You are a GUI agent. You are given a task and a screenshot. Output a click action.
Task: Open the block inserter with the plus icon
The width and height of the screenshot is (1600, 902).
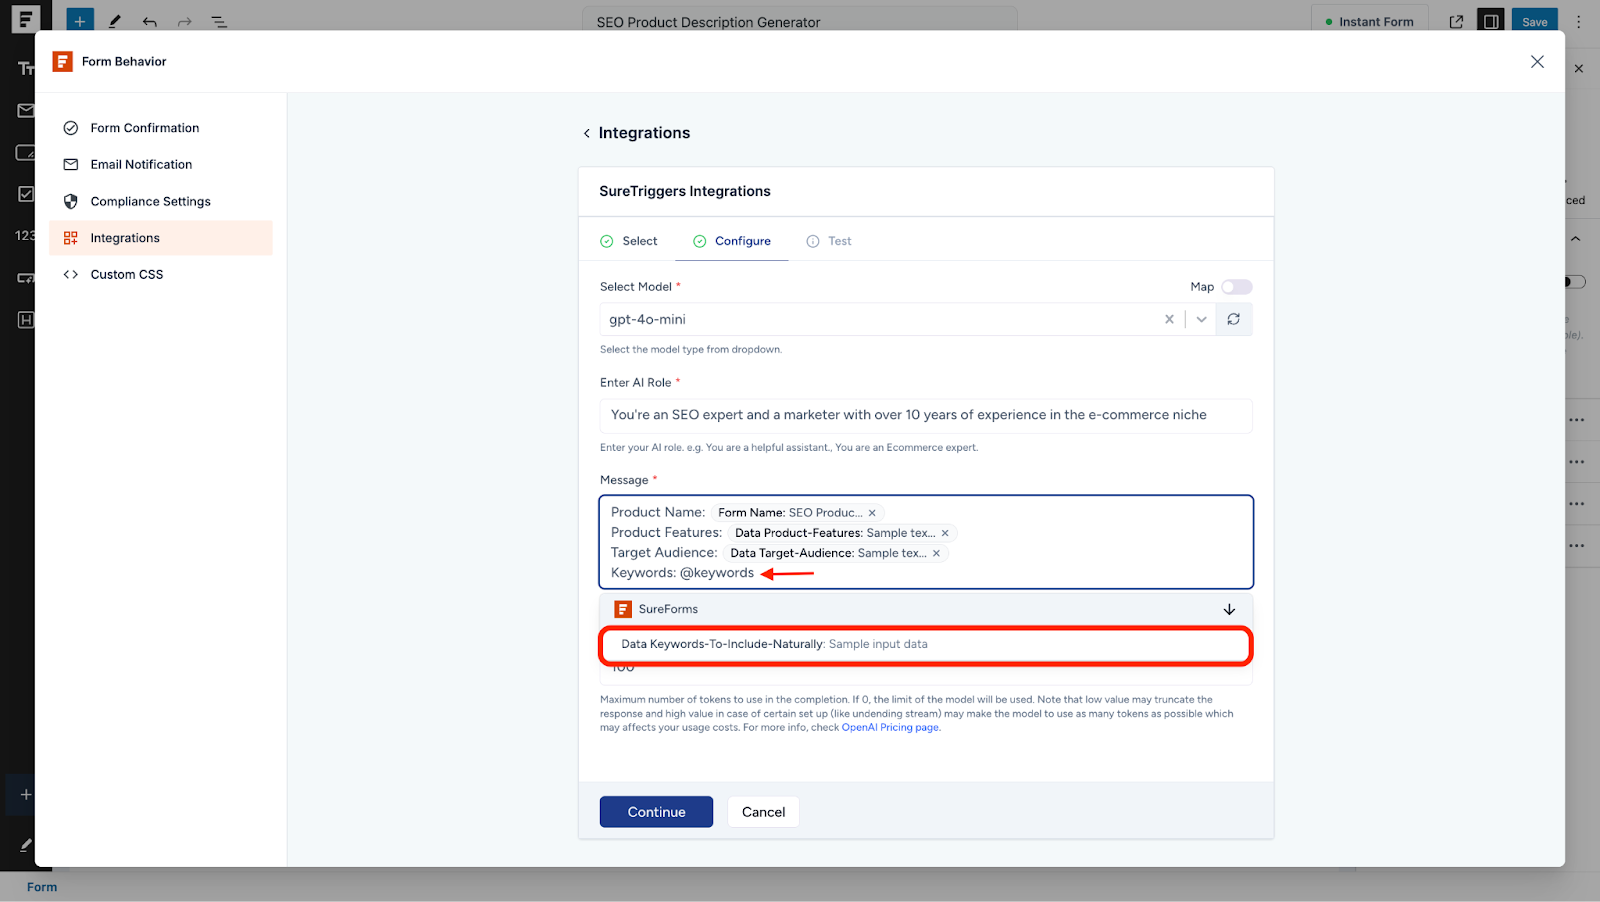79,19
